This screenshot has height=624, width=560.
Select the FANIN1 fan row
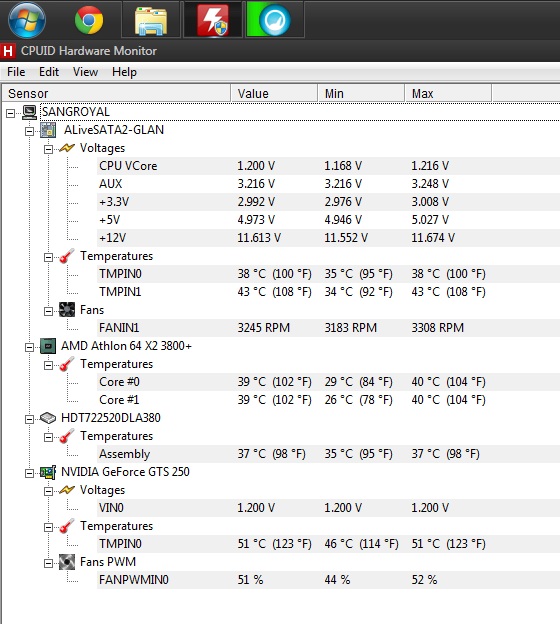pos(328,328)
